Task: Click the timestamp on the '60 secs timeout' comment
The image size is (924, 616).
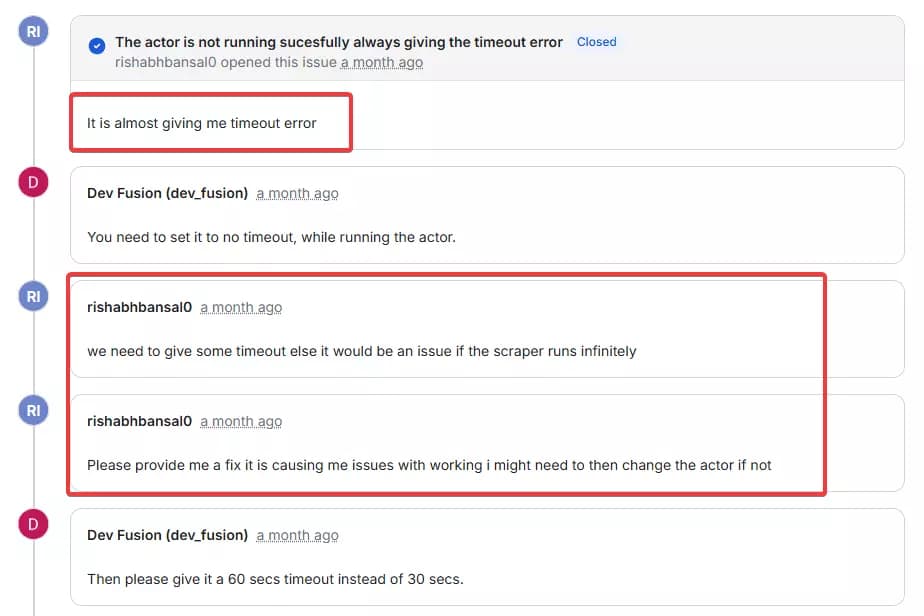Action: coord(297,535)
